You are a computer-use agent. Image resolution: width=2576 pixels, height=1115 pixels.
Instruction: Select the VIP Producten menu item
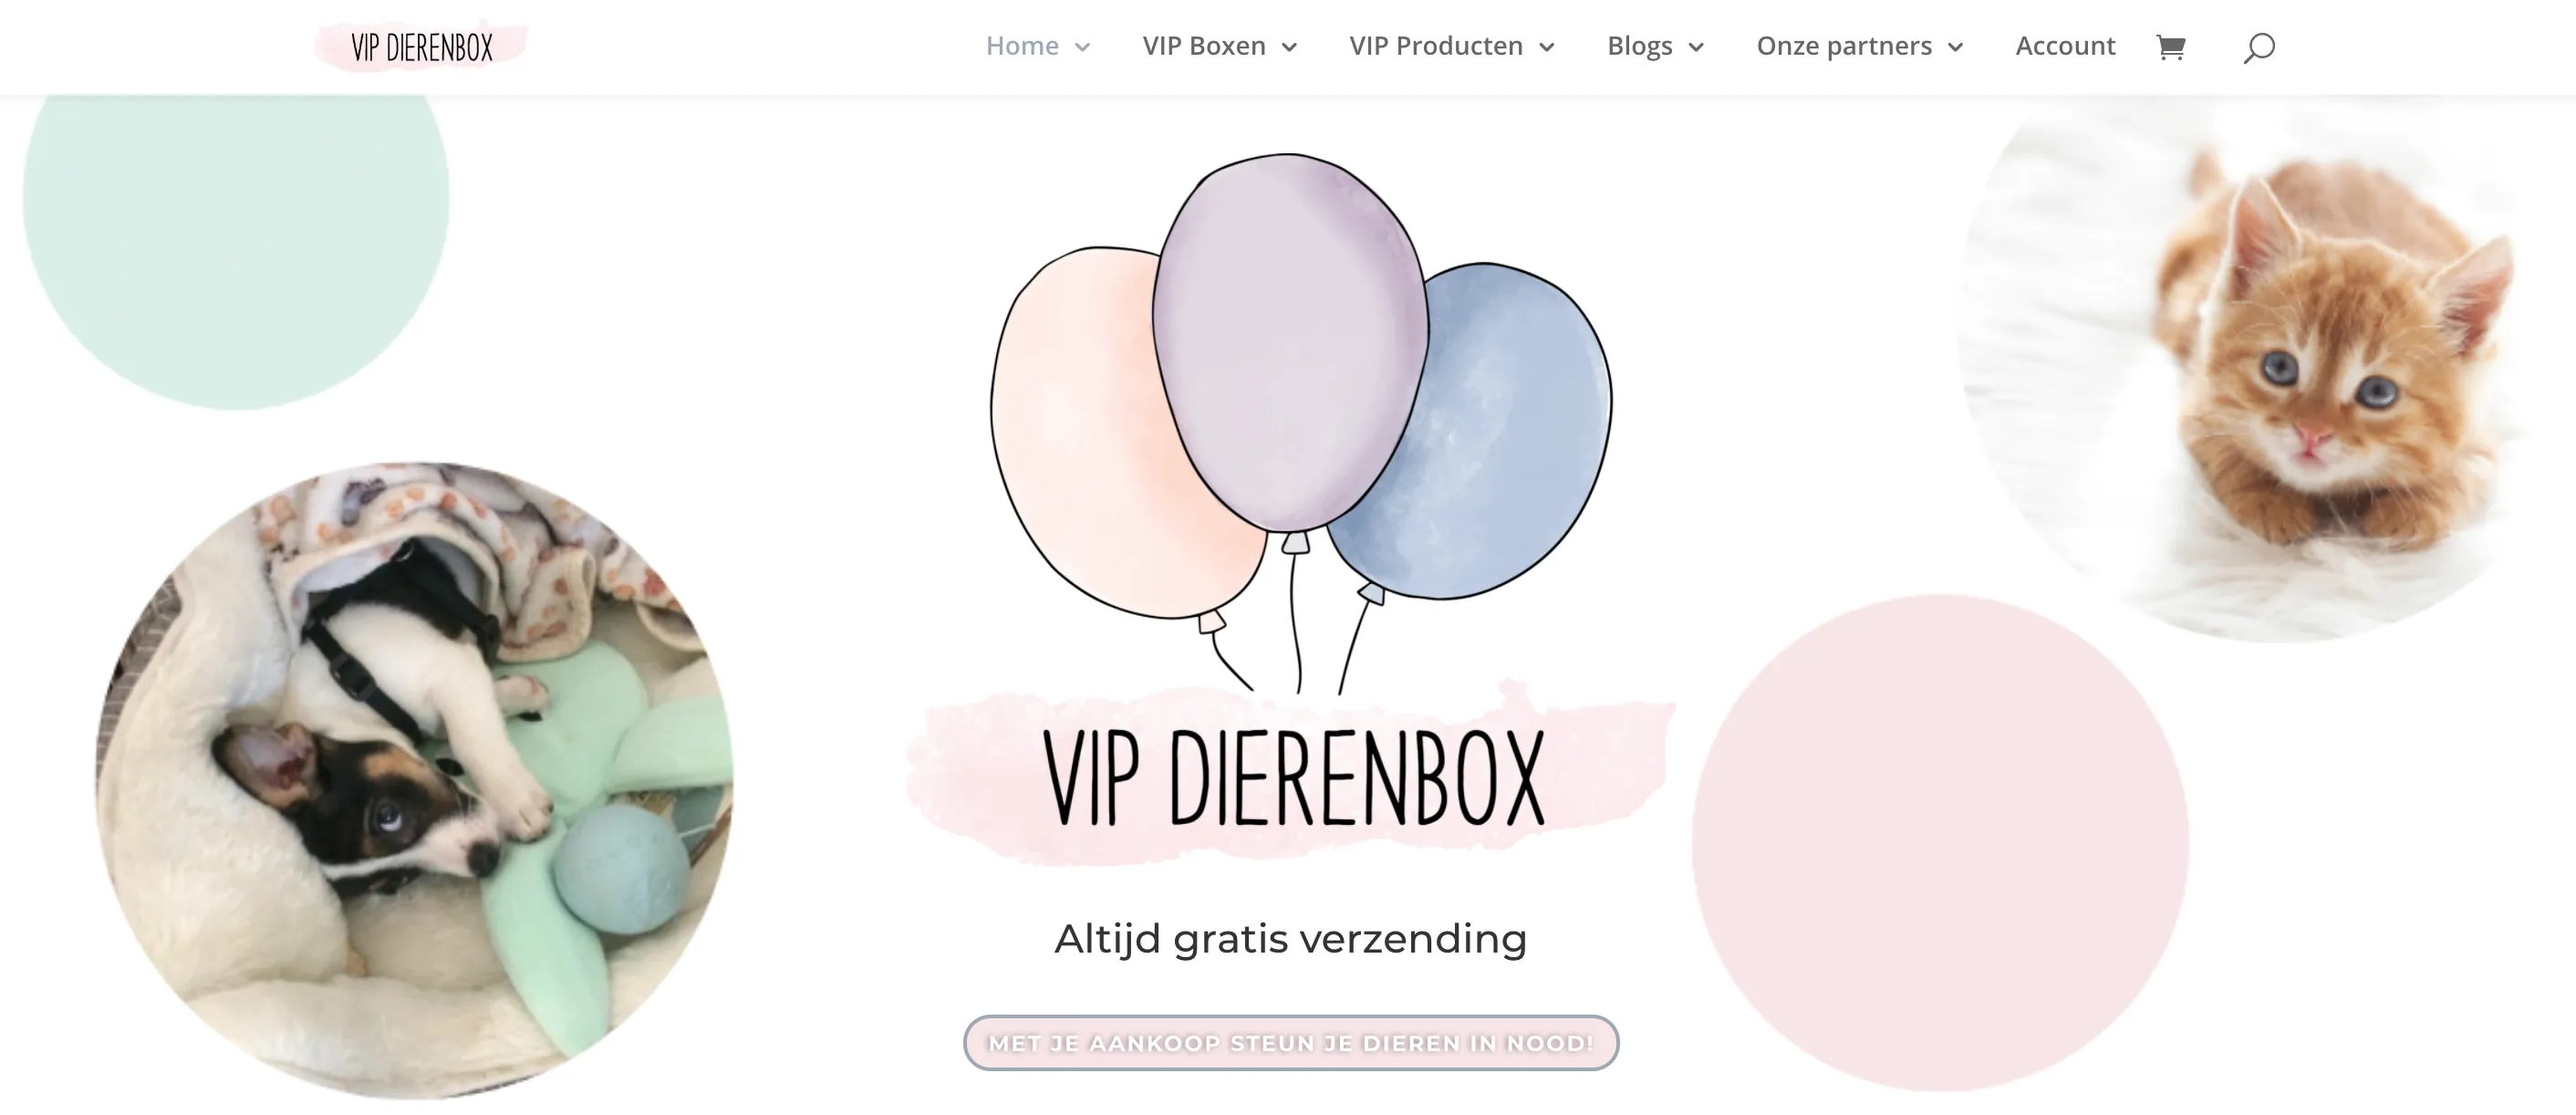1435,46
